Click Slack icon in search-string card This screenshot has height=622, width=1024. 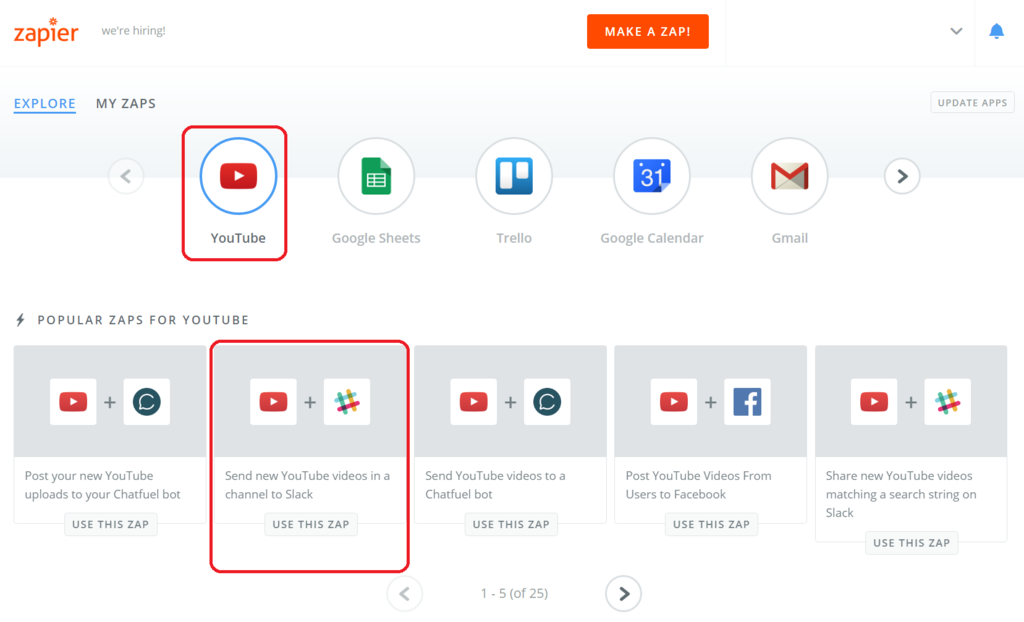pyautogui.click(x=948, y=401)
